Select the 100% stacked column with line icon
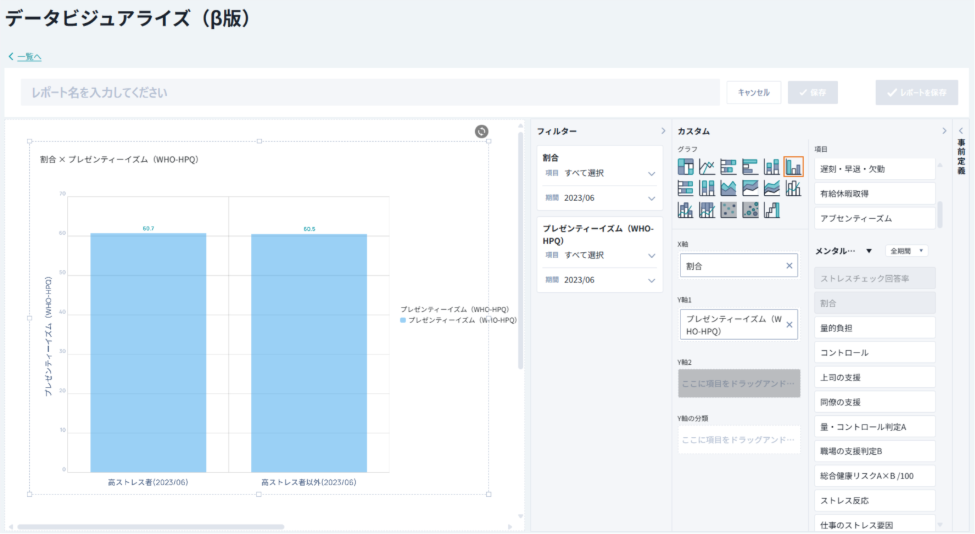 pyautogui.click(x=707, y=210)
